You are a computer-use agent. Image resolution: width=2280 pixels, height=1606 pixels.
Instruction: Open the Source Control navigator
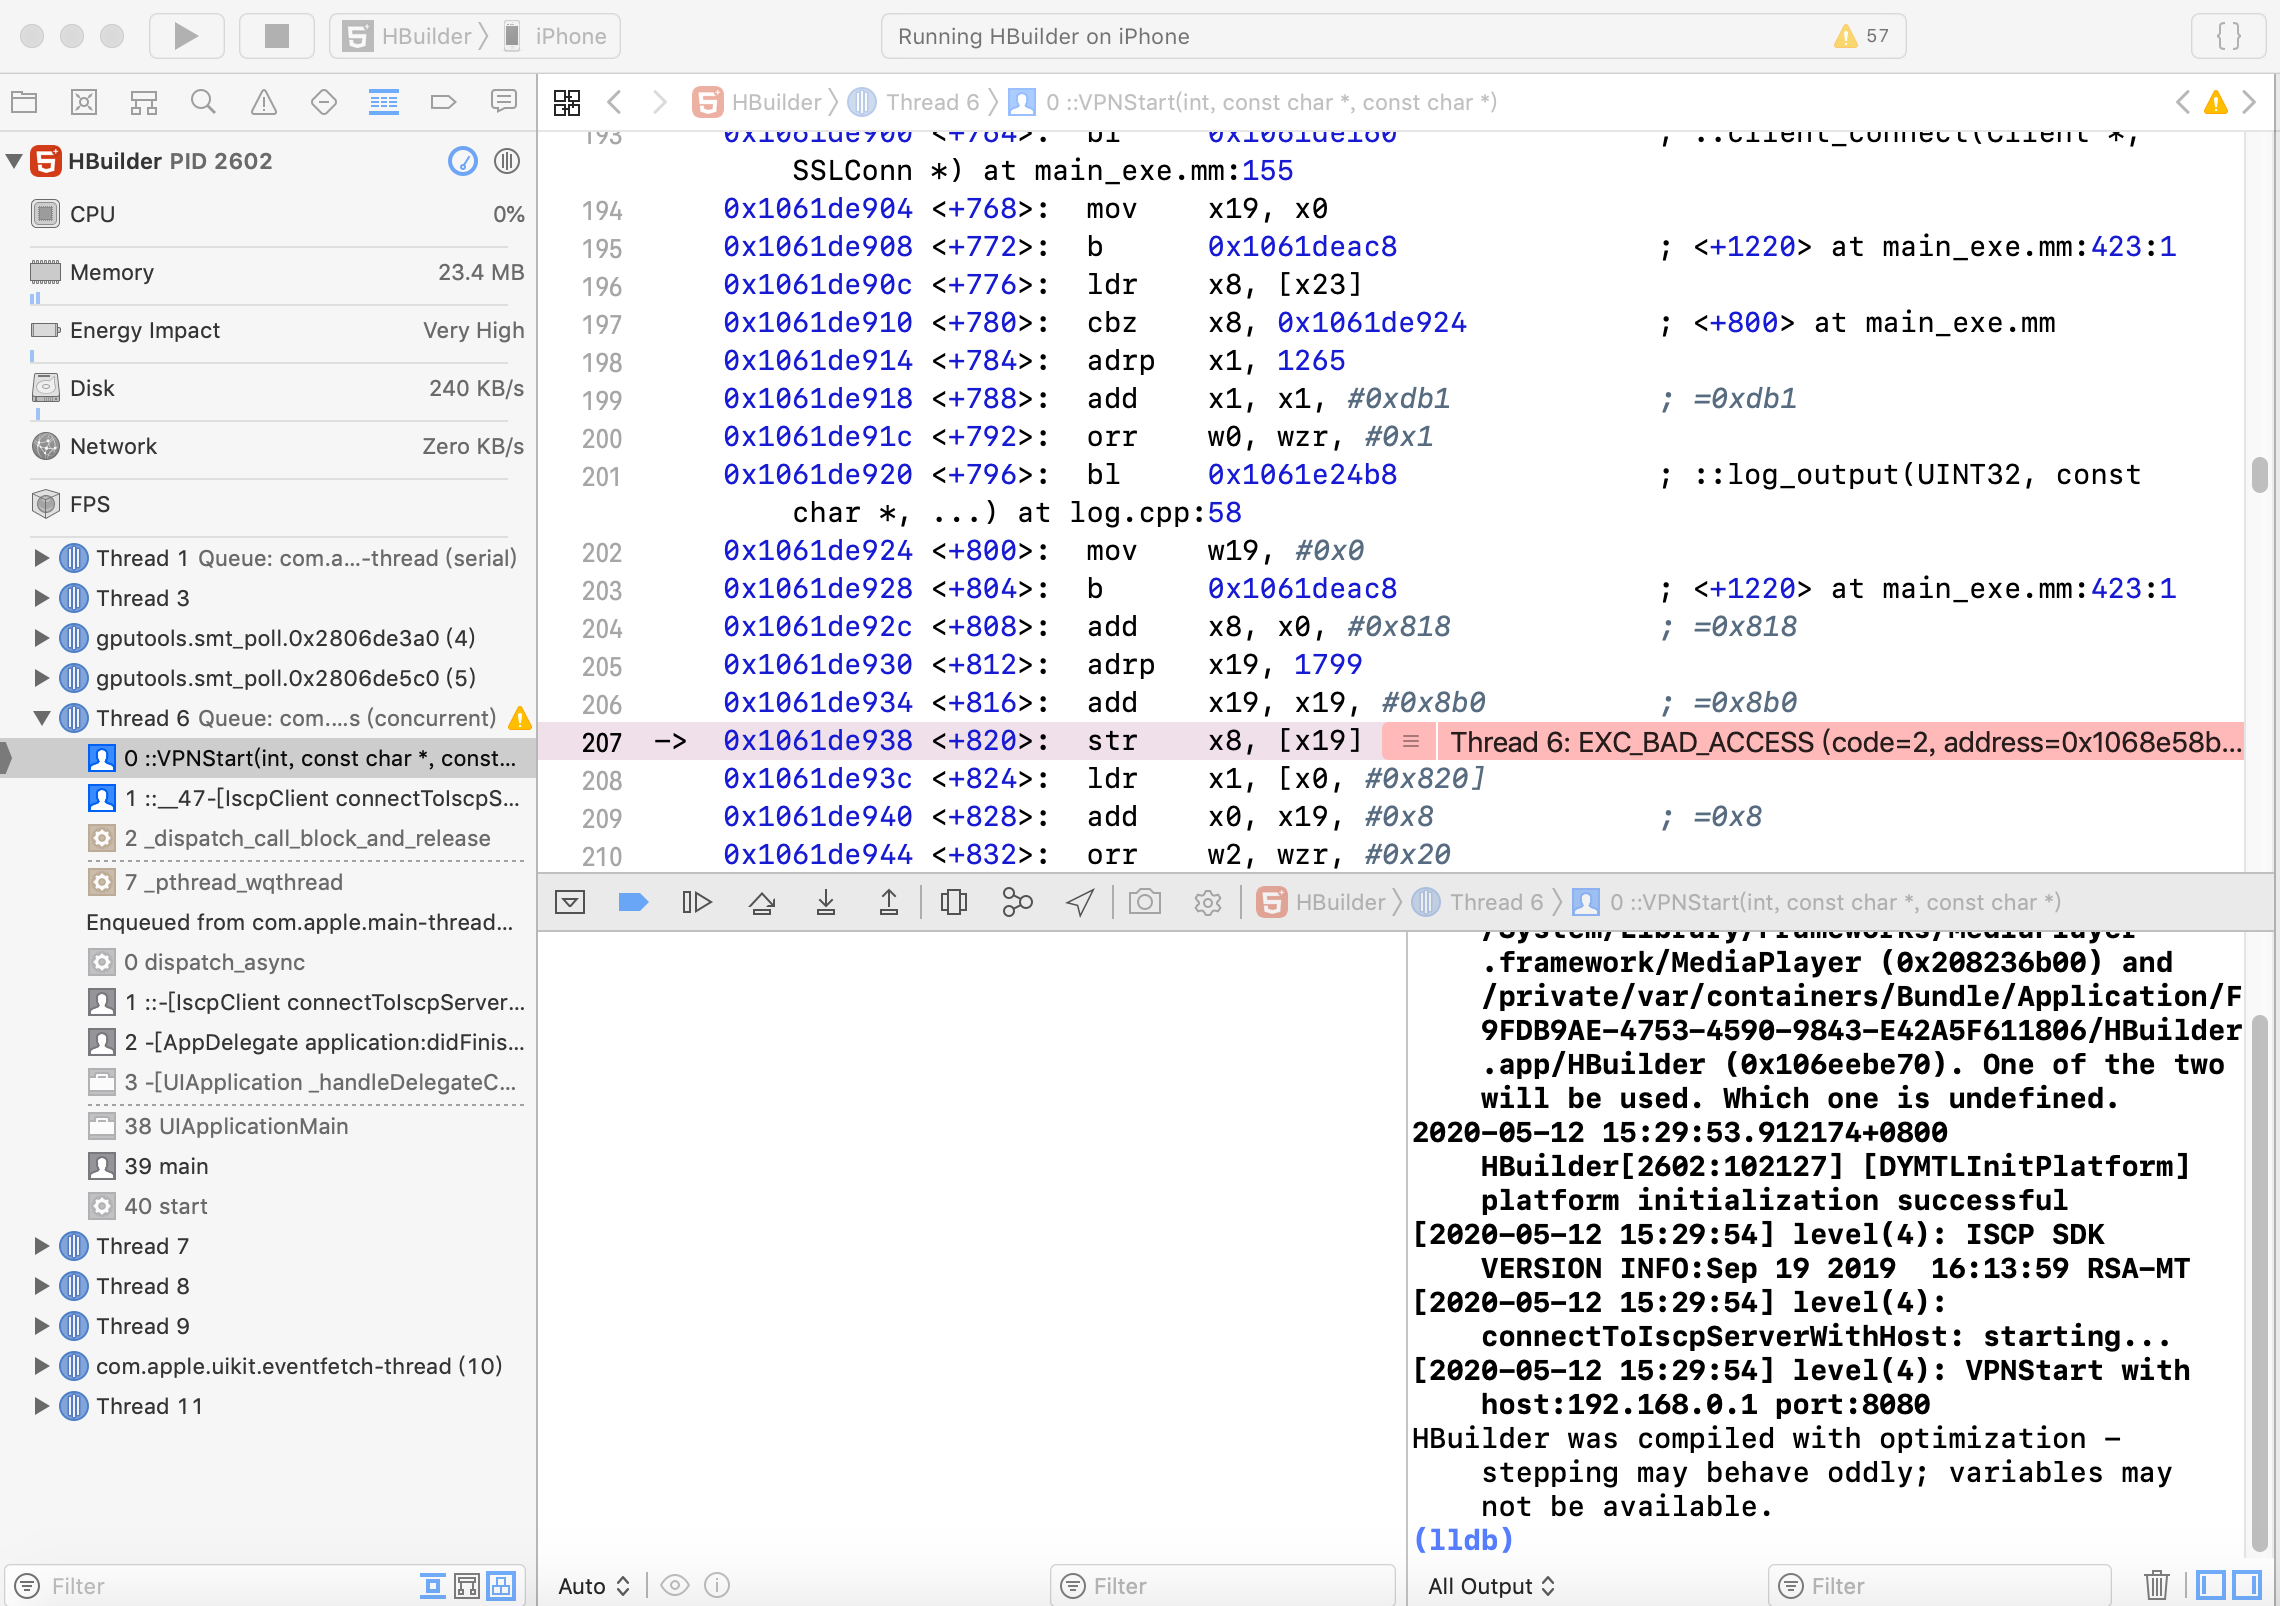pyautogui.click(x=84, y=102)
